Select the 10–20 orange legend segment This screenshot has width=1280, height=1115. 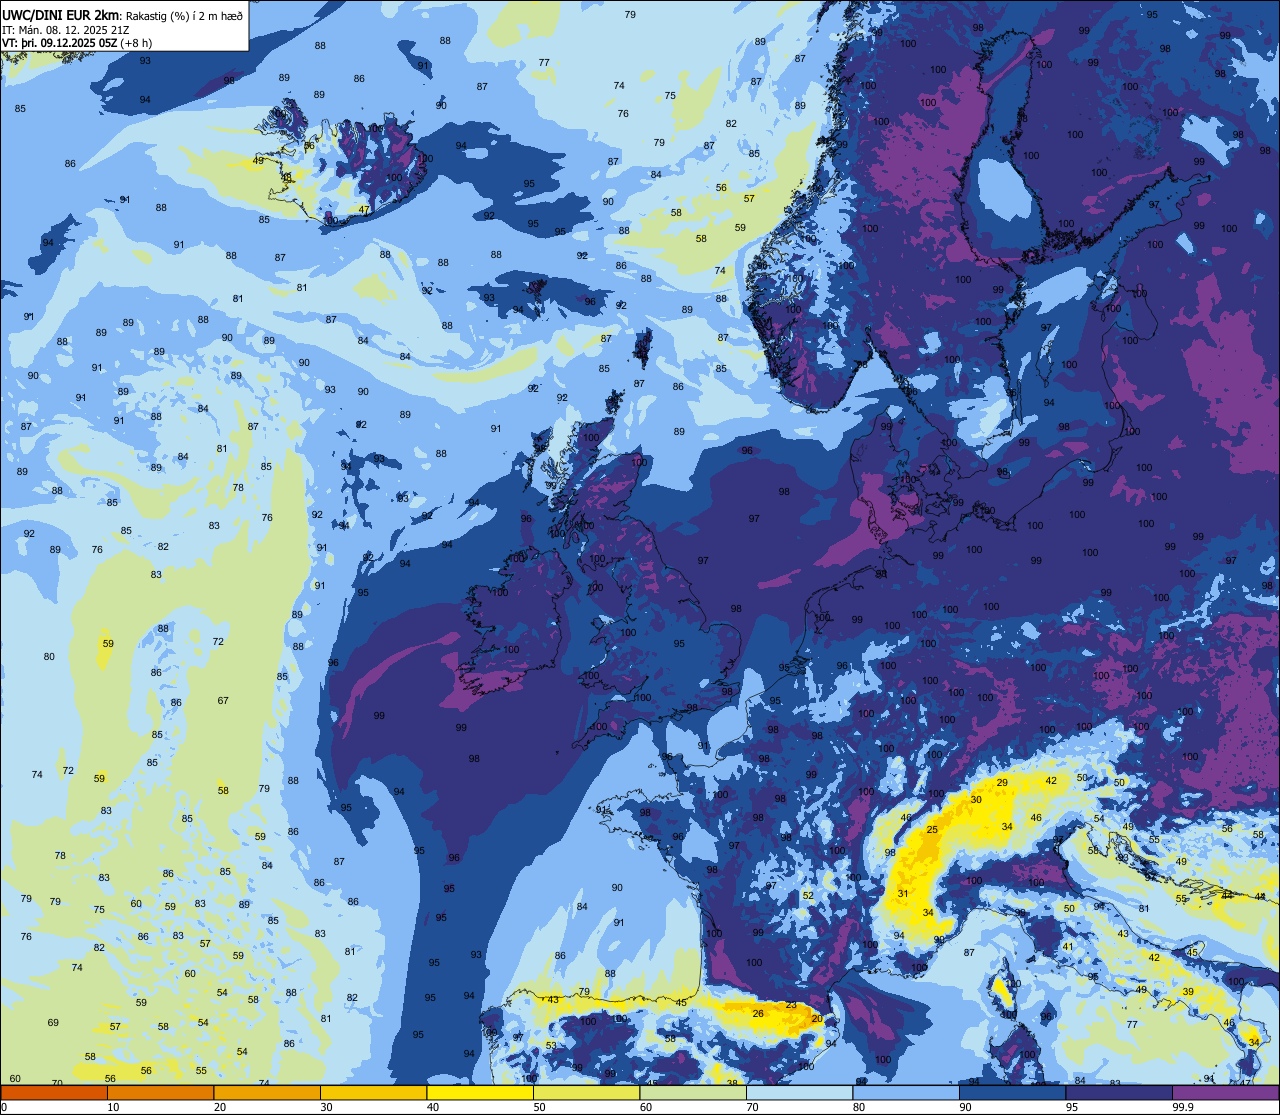pyautogui.click(x=160, y=1092)
